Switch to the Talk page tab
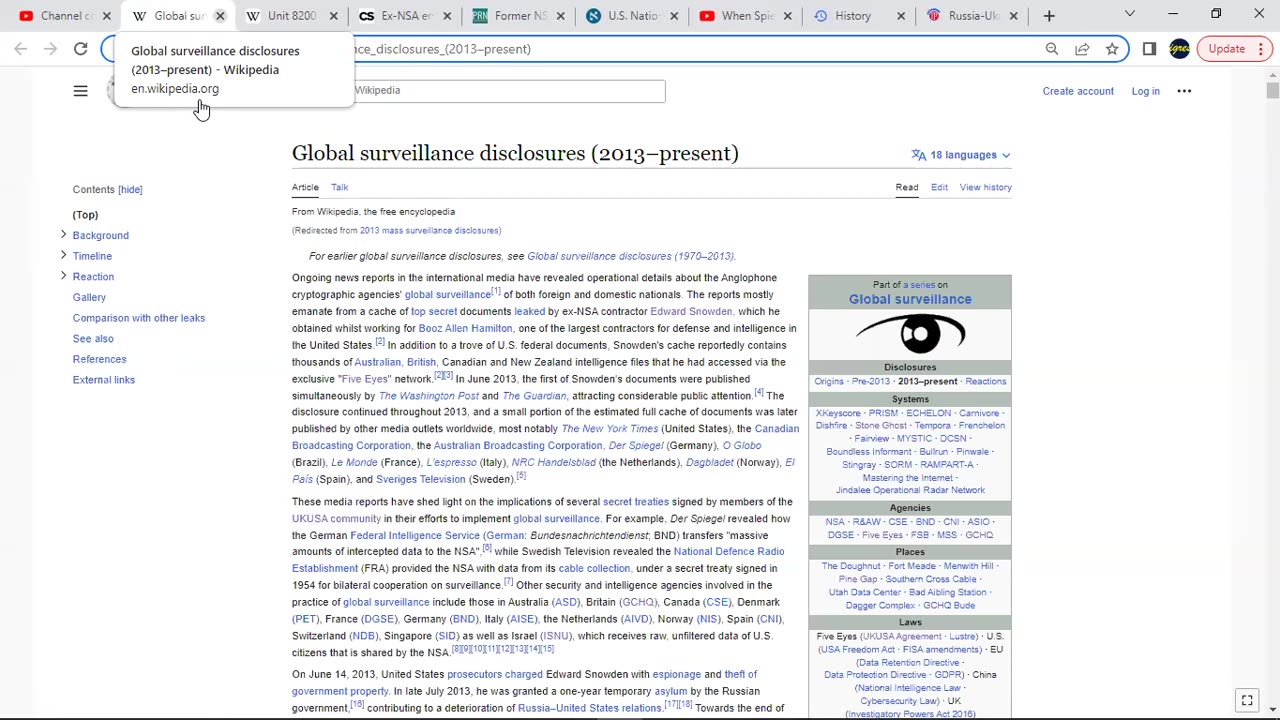Screen dimensions: 1280x720 339,187
